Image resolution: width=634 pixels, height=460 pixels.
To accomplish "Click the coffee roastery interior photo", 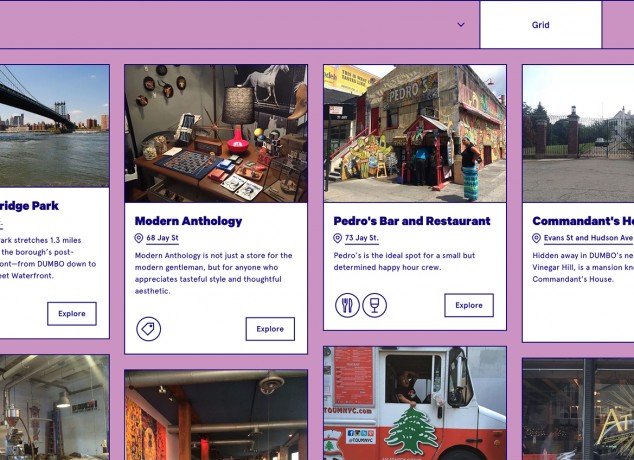I will click(x=54, y=407).
